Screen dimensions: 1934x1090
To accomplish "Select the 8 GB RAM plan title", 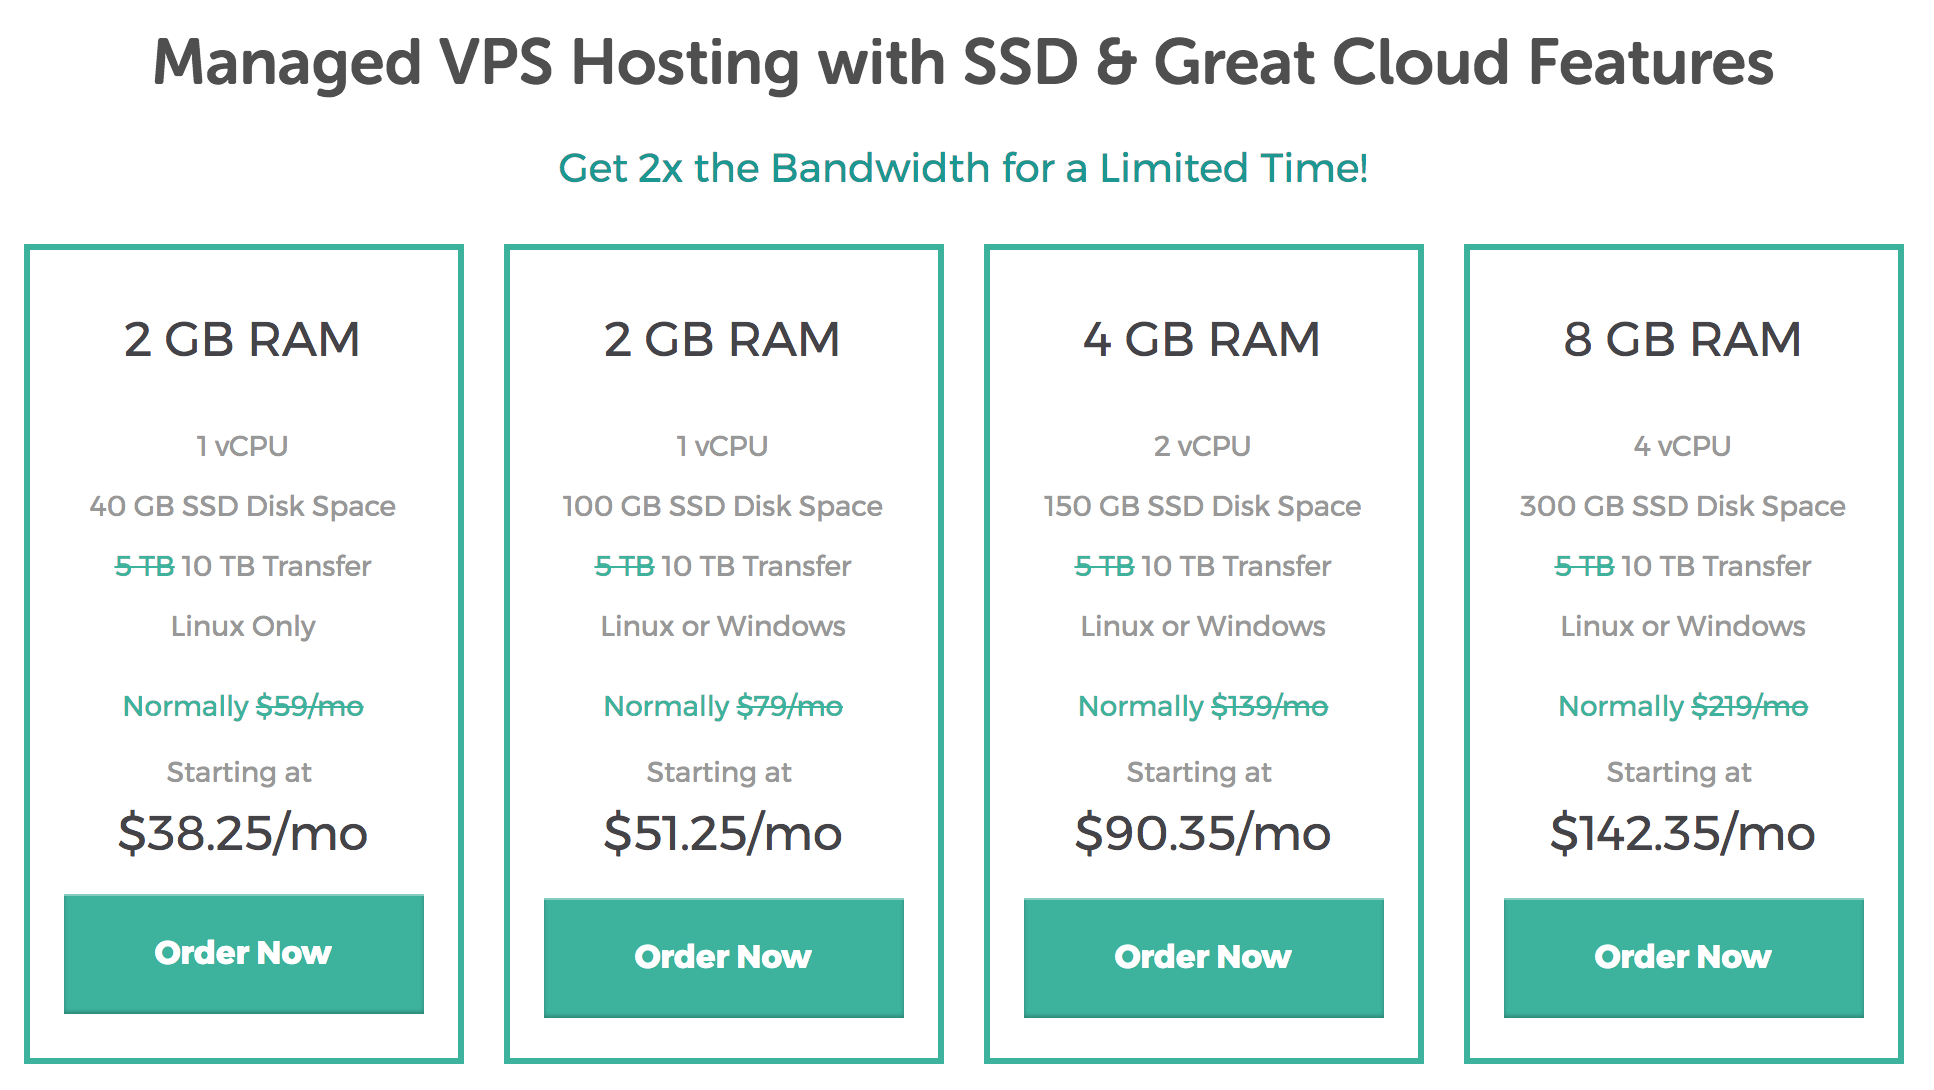I will coord(1683,339).
